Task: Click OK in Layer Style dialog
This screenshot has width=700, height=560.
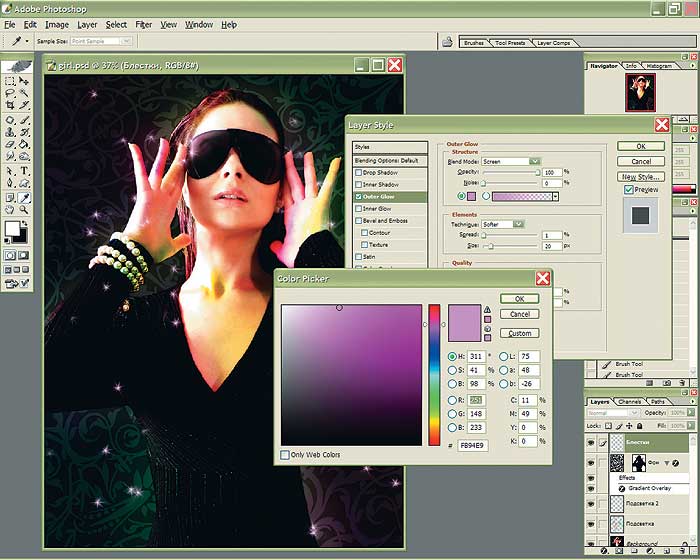Action: tap(641, 146)
